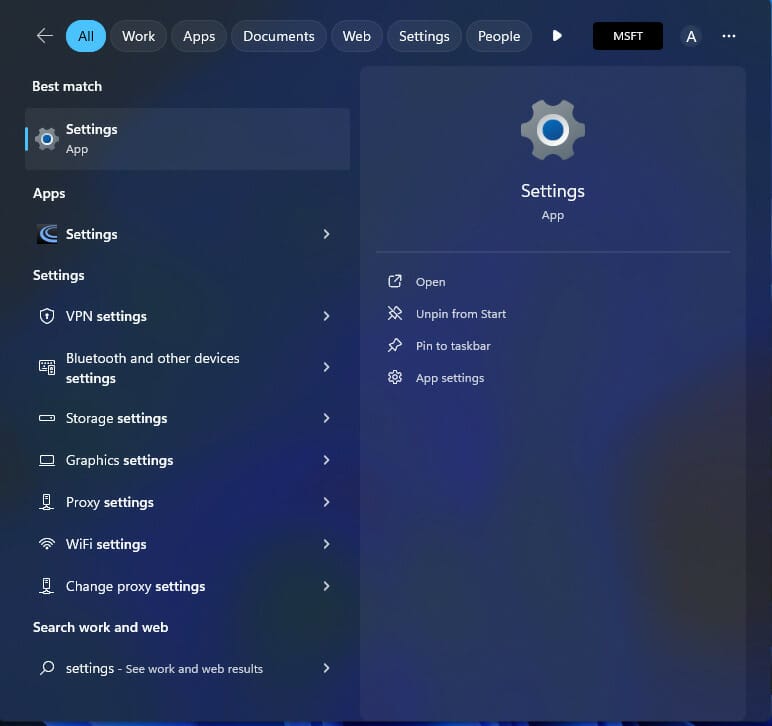Open the user profile avatar A
772x726 pixels.
point(691,36)
